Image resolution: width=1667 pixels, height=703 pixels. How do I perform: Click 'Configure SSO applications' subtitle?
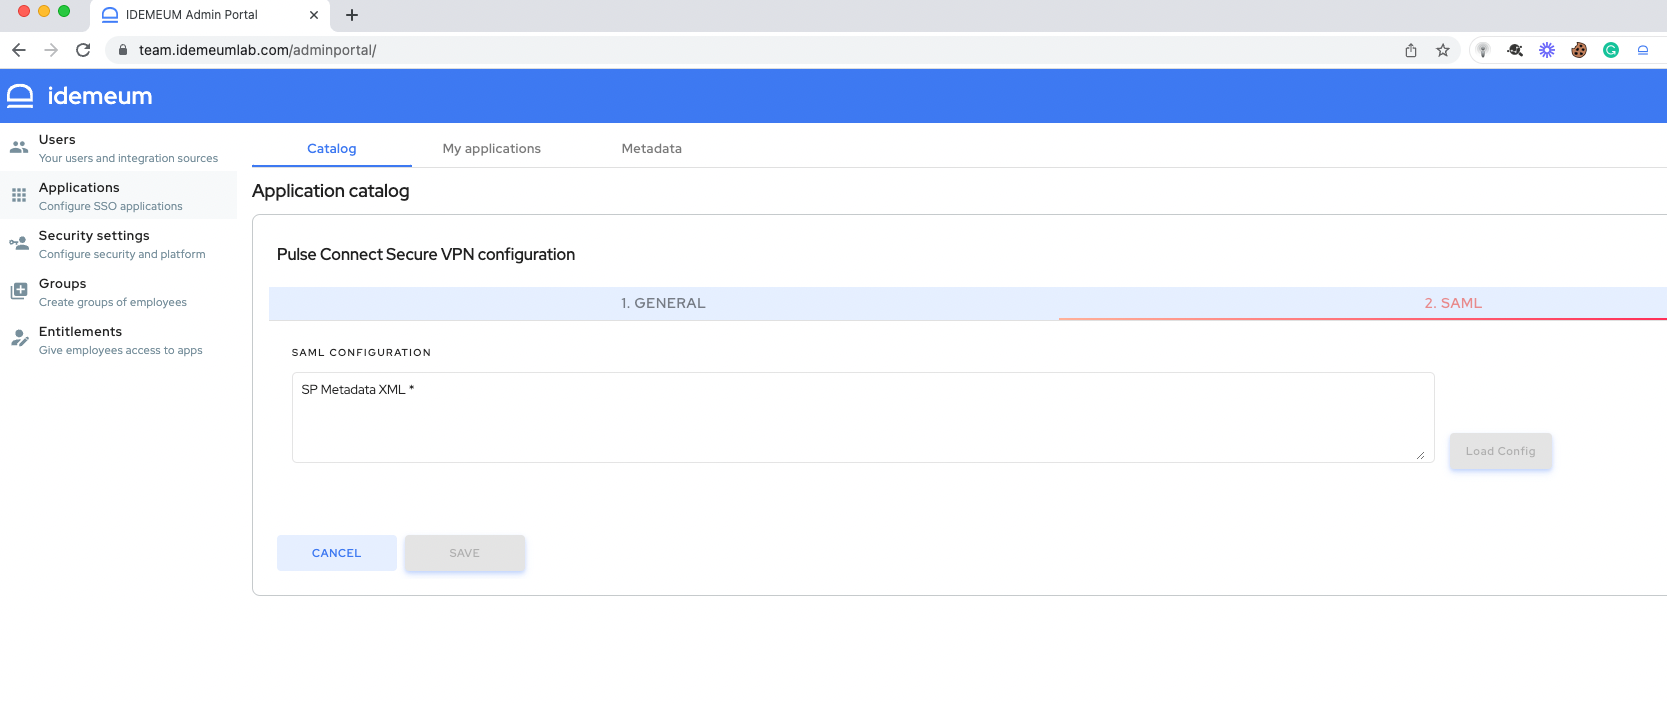point(111,206)
